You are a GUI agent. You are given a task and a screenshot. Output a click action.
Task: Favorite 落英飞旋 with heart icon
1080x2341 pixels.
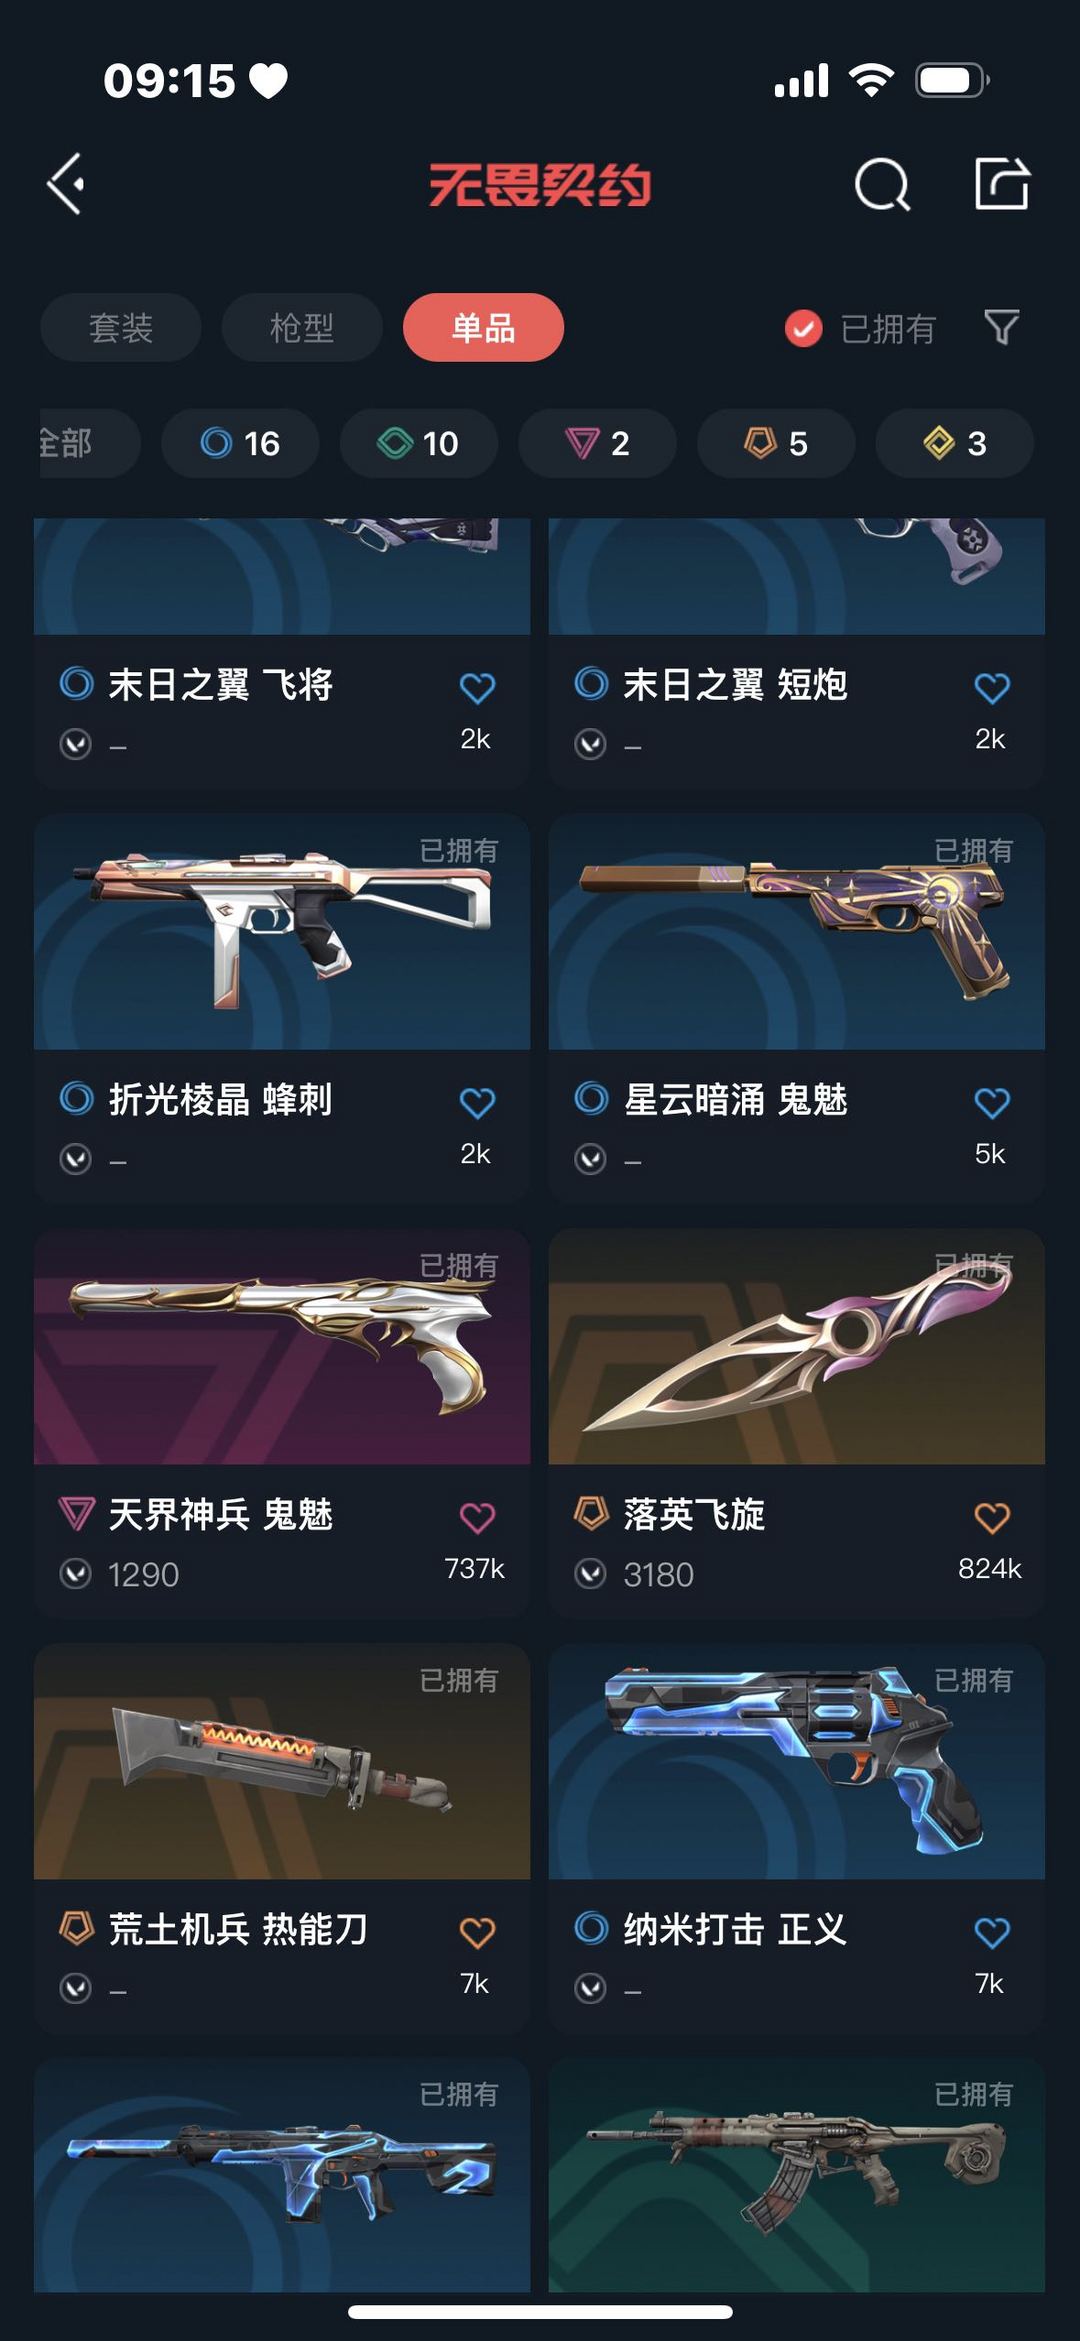point(992,1517)
